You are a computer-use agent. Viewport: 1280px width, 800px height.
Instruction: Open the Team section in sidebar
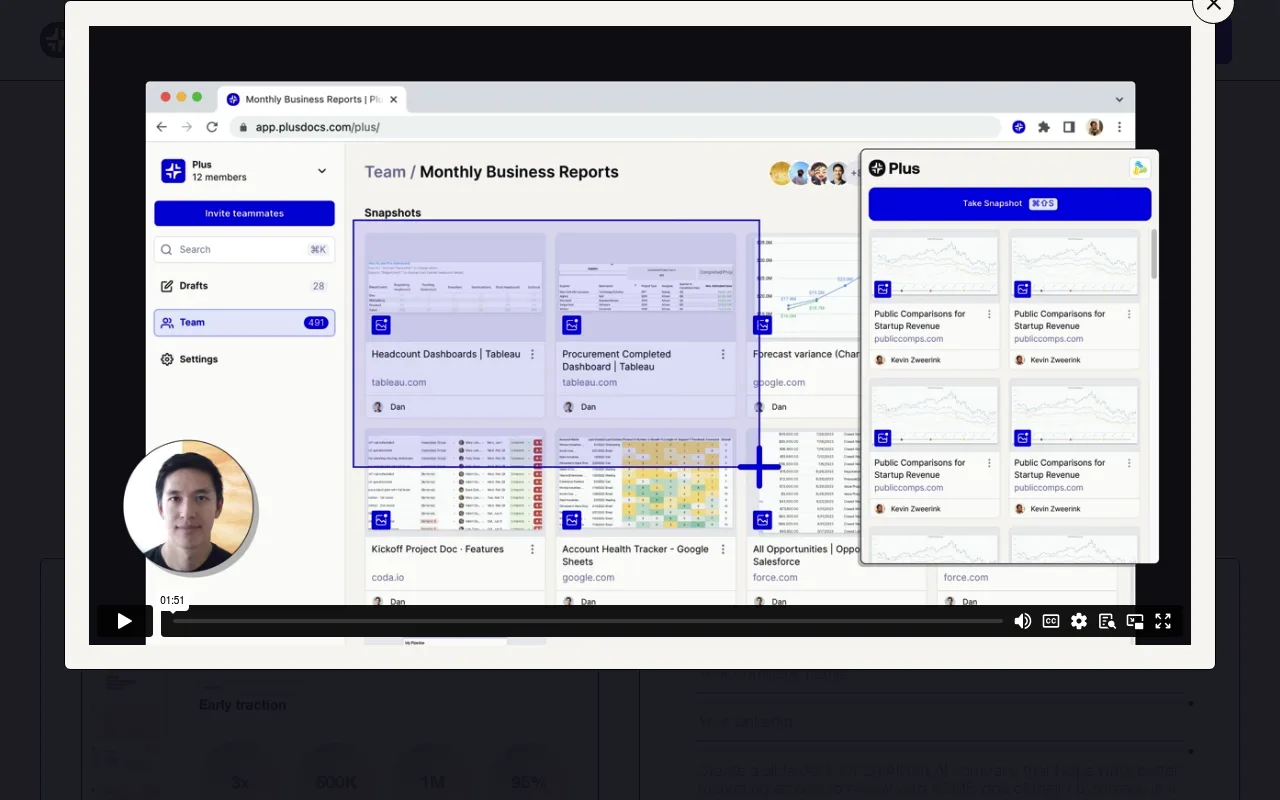tap(244, 322)
